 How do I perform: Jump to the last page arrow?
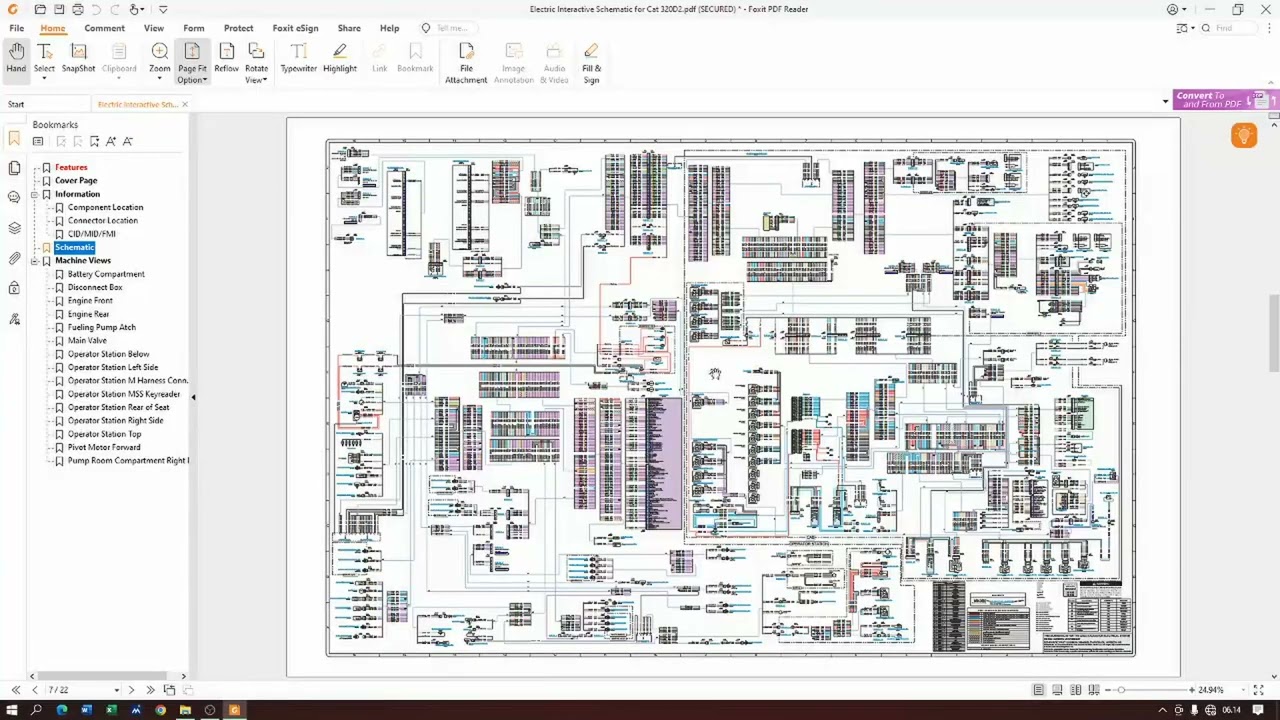(x=150, y=690)
